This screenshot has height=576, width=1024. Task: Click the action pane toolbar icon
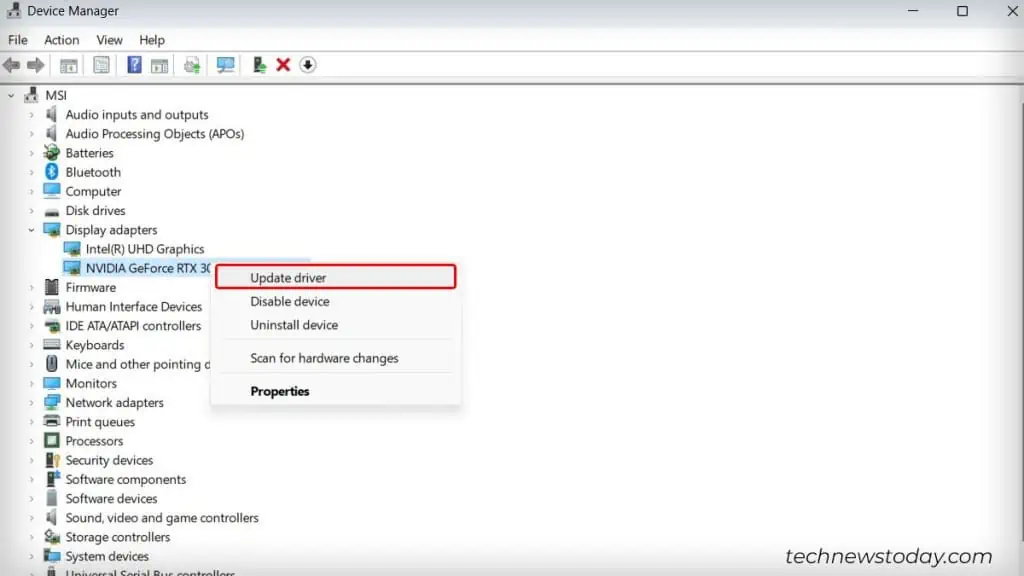[159, 65]
